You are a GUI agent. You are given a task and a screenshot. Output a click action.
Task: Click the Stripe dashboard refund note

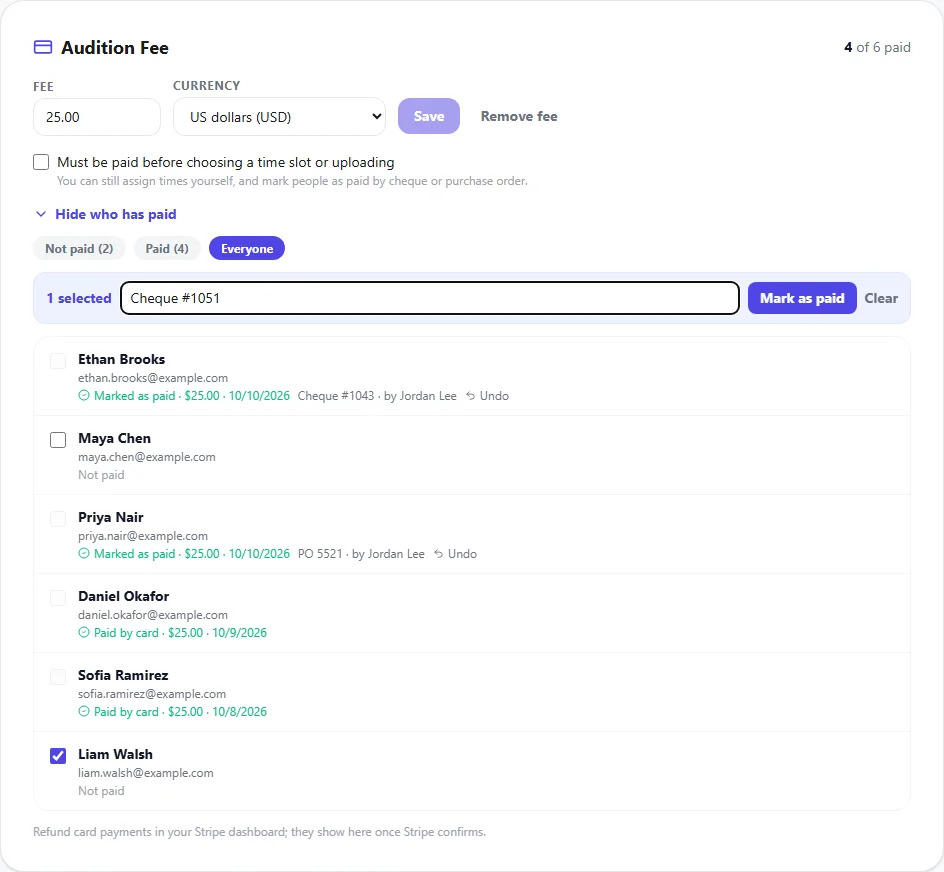[x=259, y=832]
